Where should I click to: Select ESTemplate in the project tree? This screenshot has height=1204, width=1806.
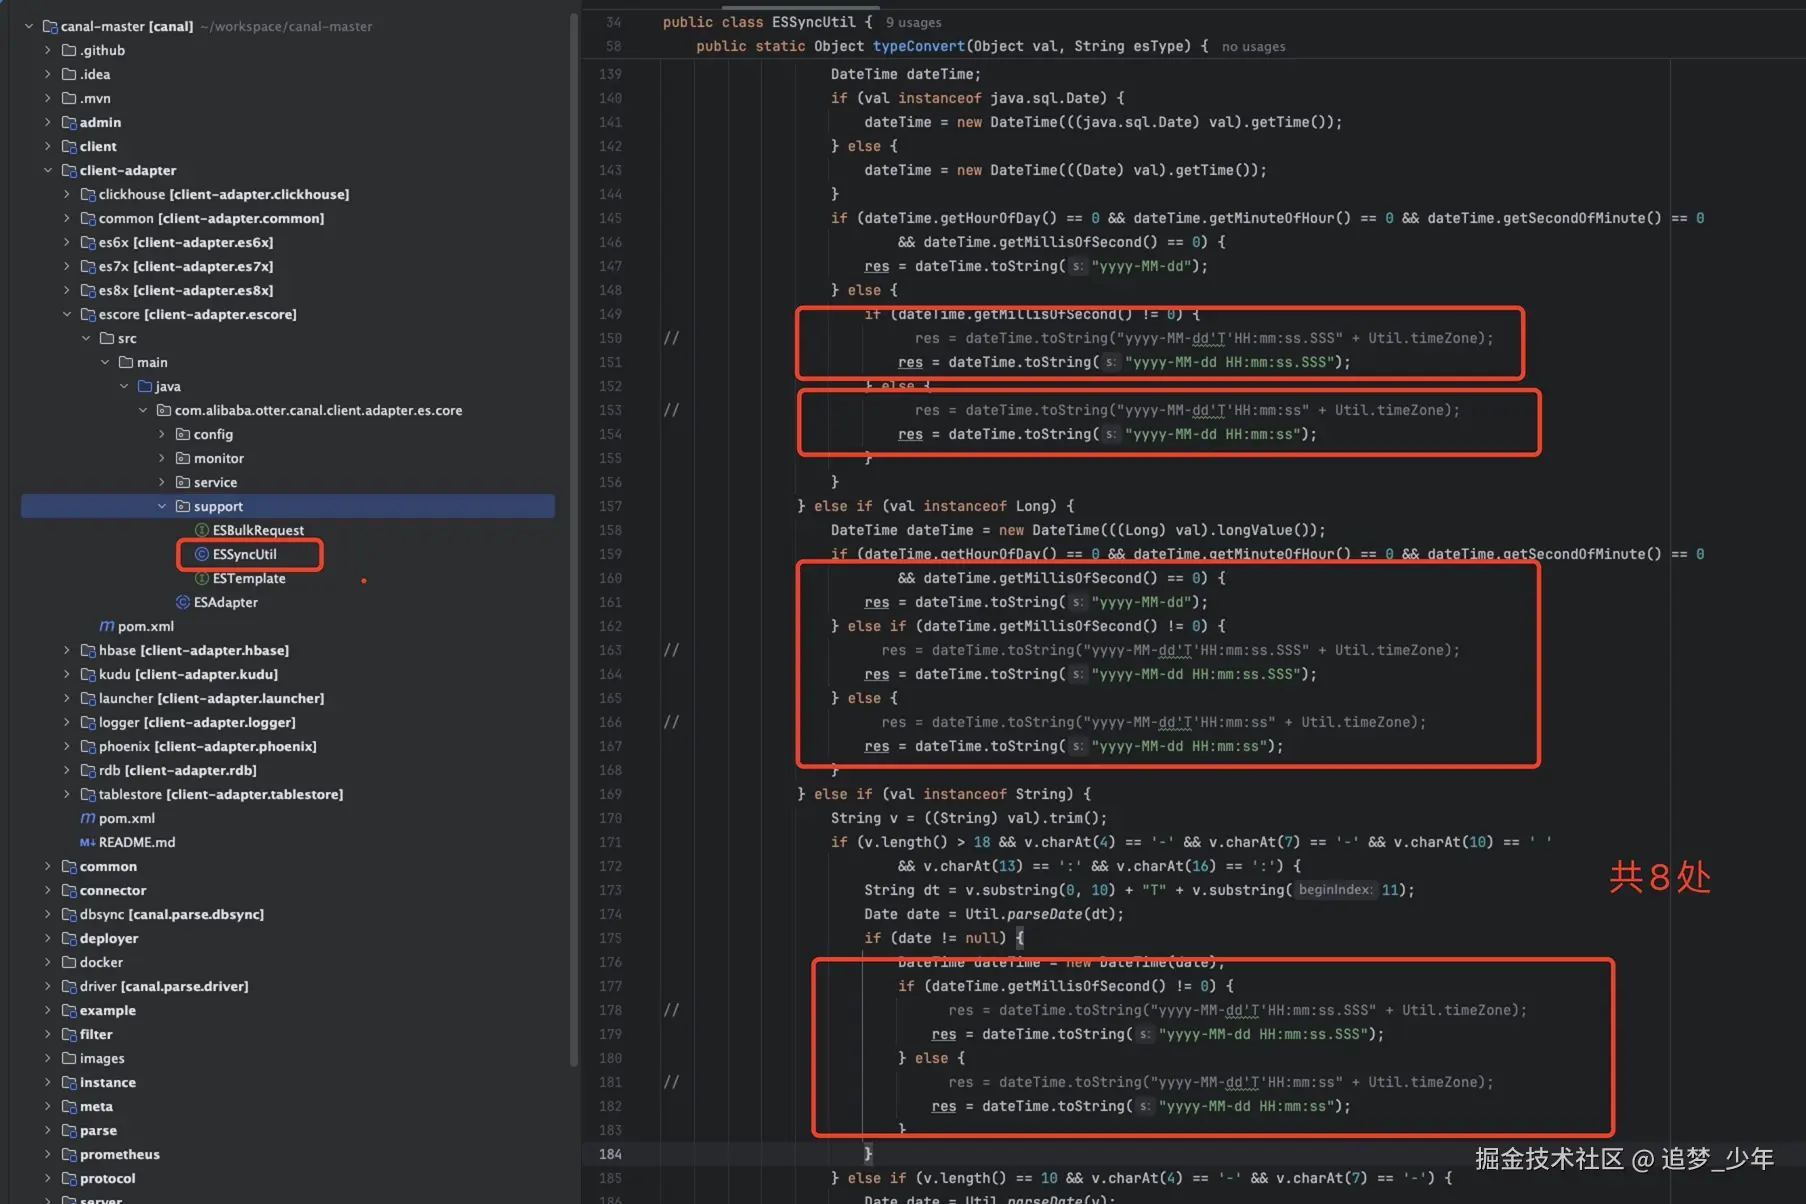288,578
